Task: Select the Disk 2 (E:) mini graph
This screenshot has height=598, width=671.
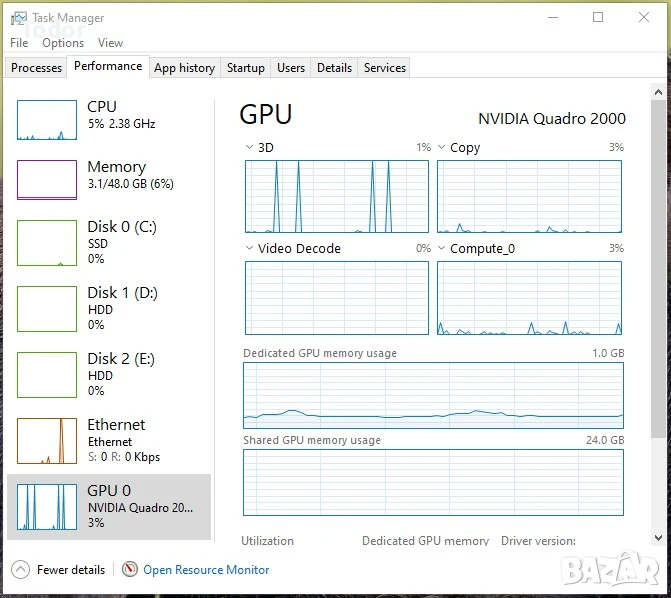Action: (x=47, y=375)
